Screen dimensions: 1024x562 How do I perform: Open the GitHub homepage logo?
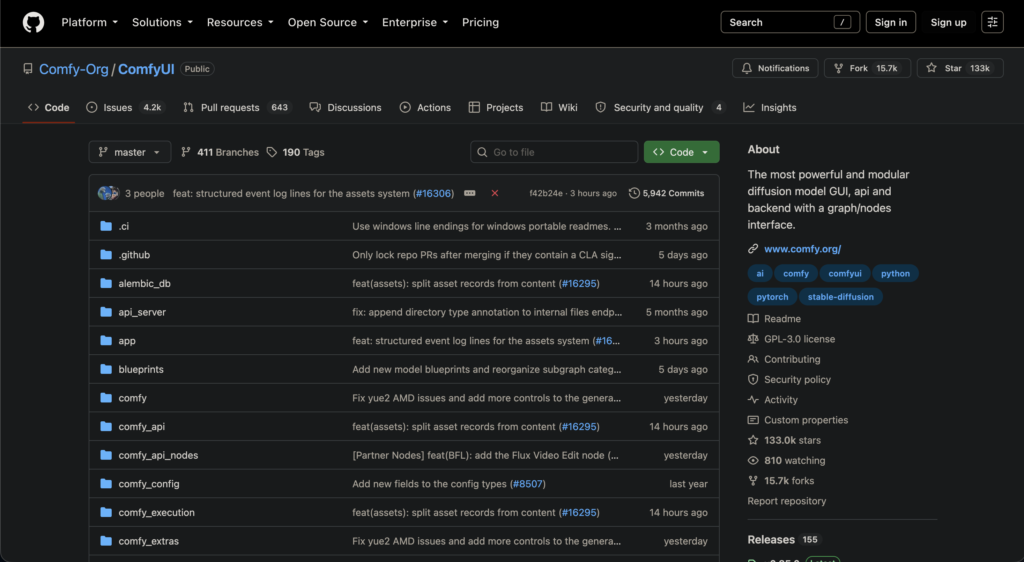click(33, 22)
